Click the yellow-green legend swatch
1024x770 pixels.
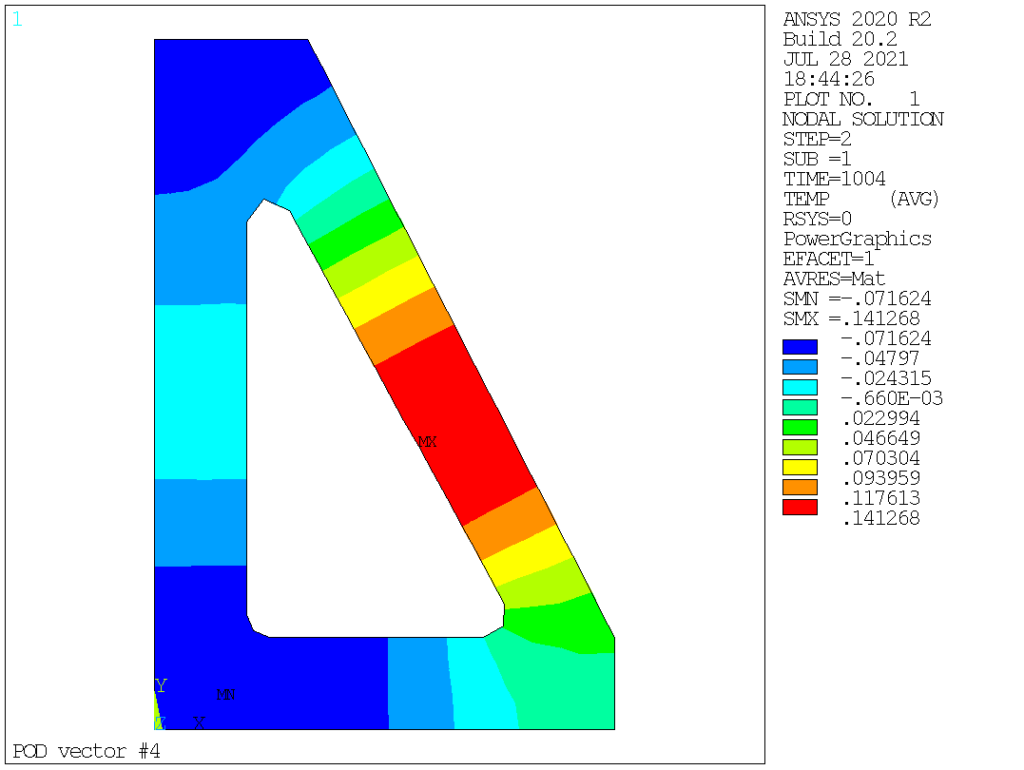800,447
